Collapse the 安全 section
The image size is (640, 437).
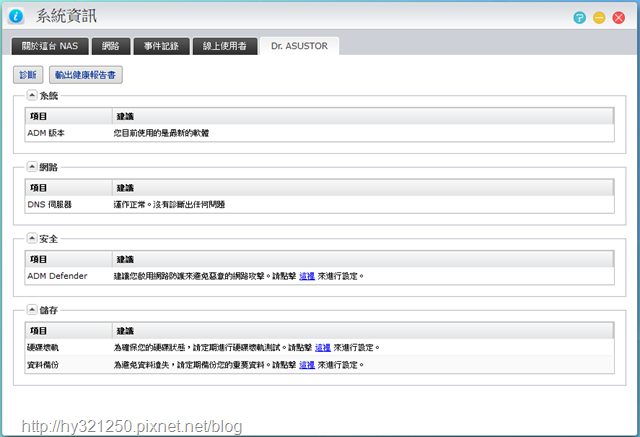[x=32, y=238]
